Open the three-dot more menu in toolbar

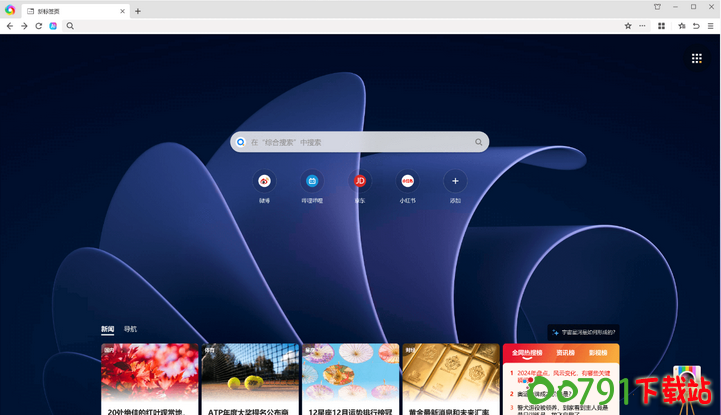coord(642,26)
